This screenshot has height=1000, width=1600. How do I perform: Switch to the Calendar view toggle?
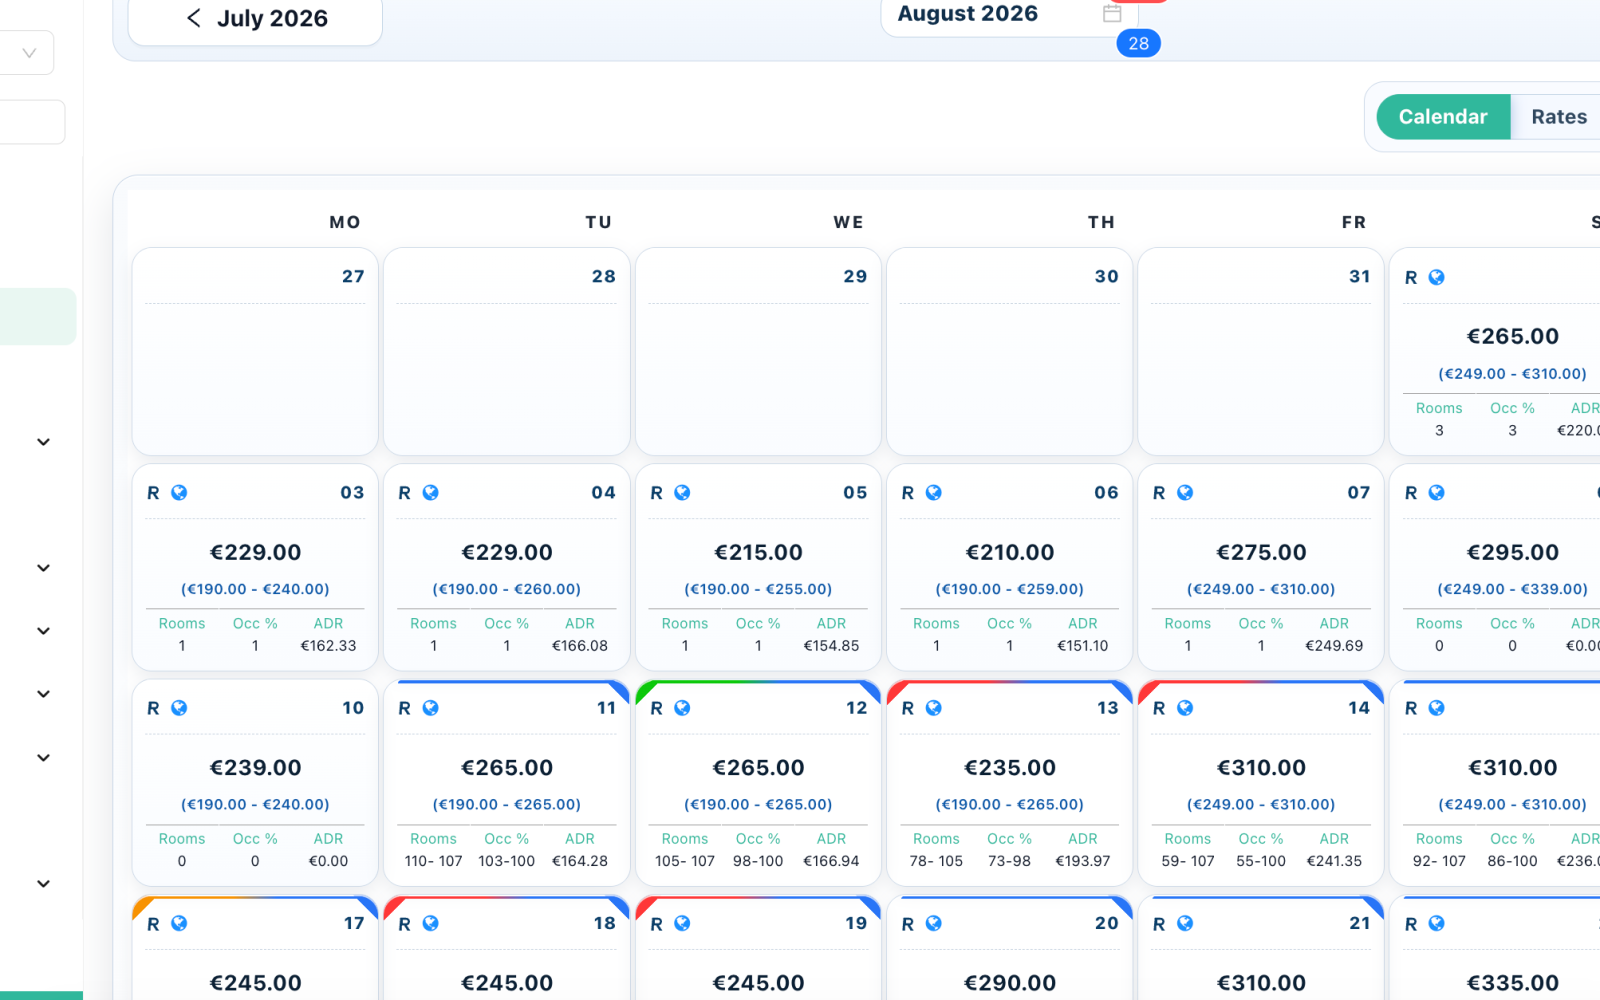(1443, 117)
